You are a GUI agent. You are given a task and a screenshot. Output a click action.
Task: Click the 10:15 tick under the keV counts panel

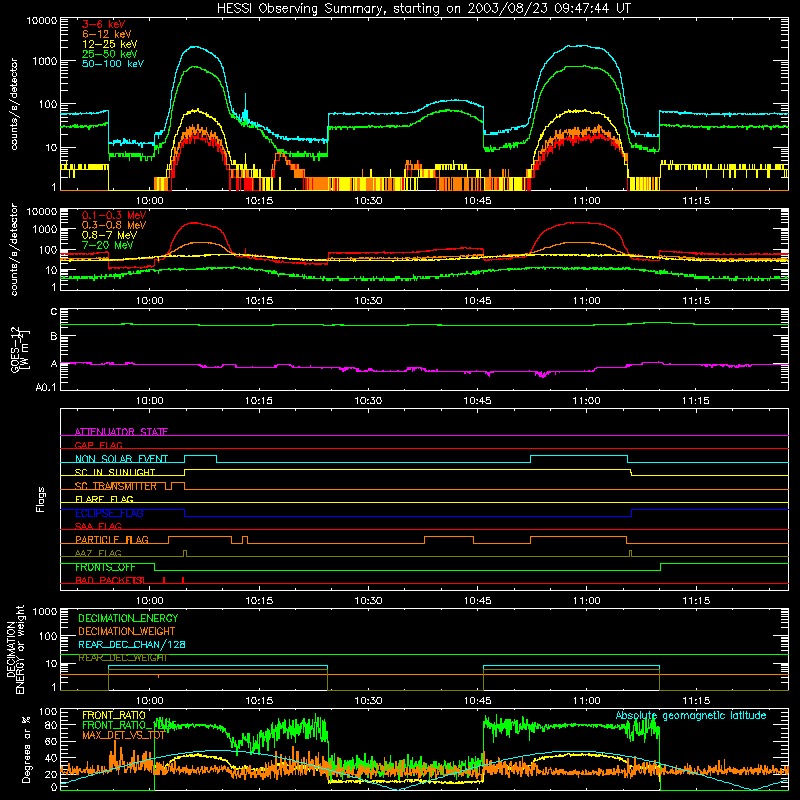pyautogui.click(x=259, y=201)
